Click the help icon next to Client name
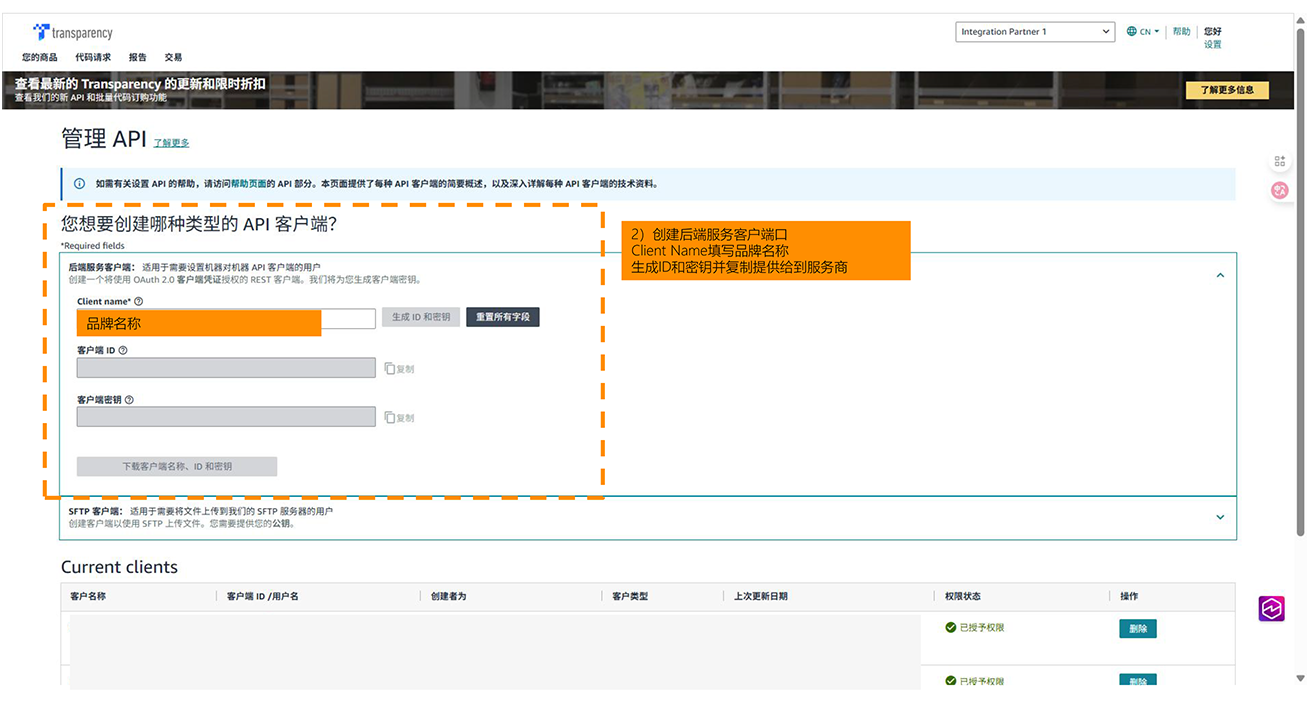This screenshot has width=1310, height=716. point(138,301)
